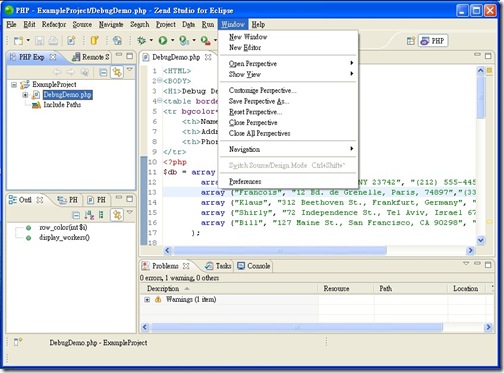Click the Save disk toolbar icon

[x=40, y=41]
